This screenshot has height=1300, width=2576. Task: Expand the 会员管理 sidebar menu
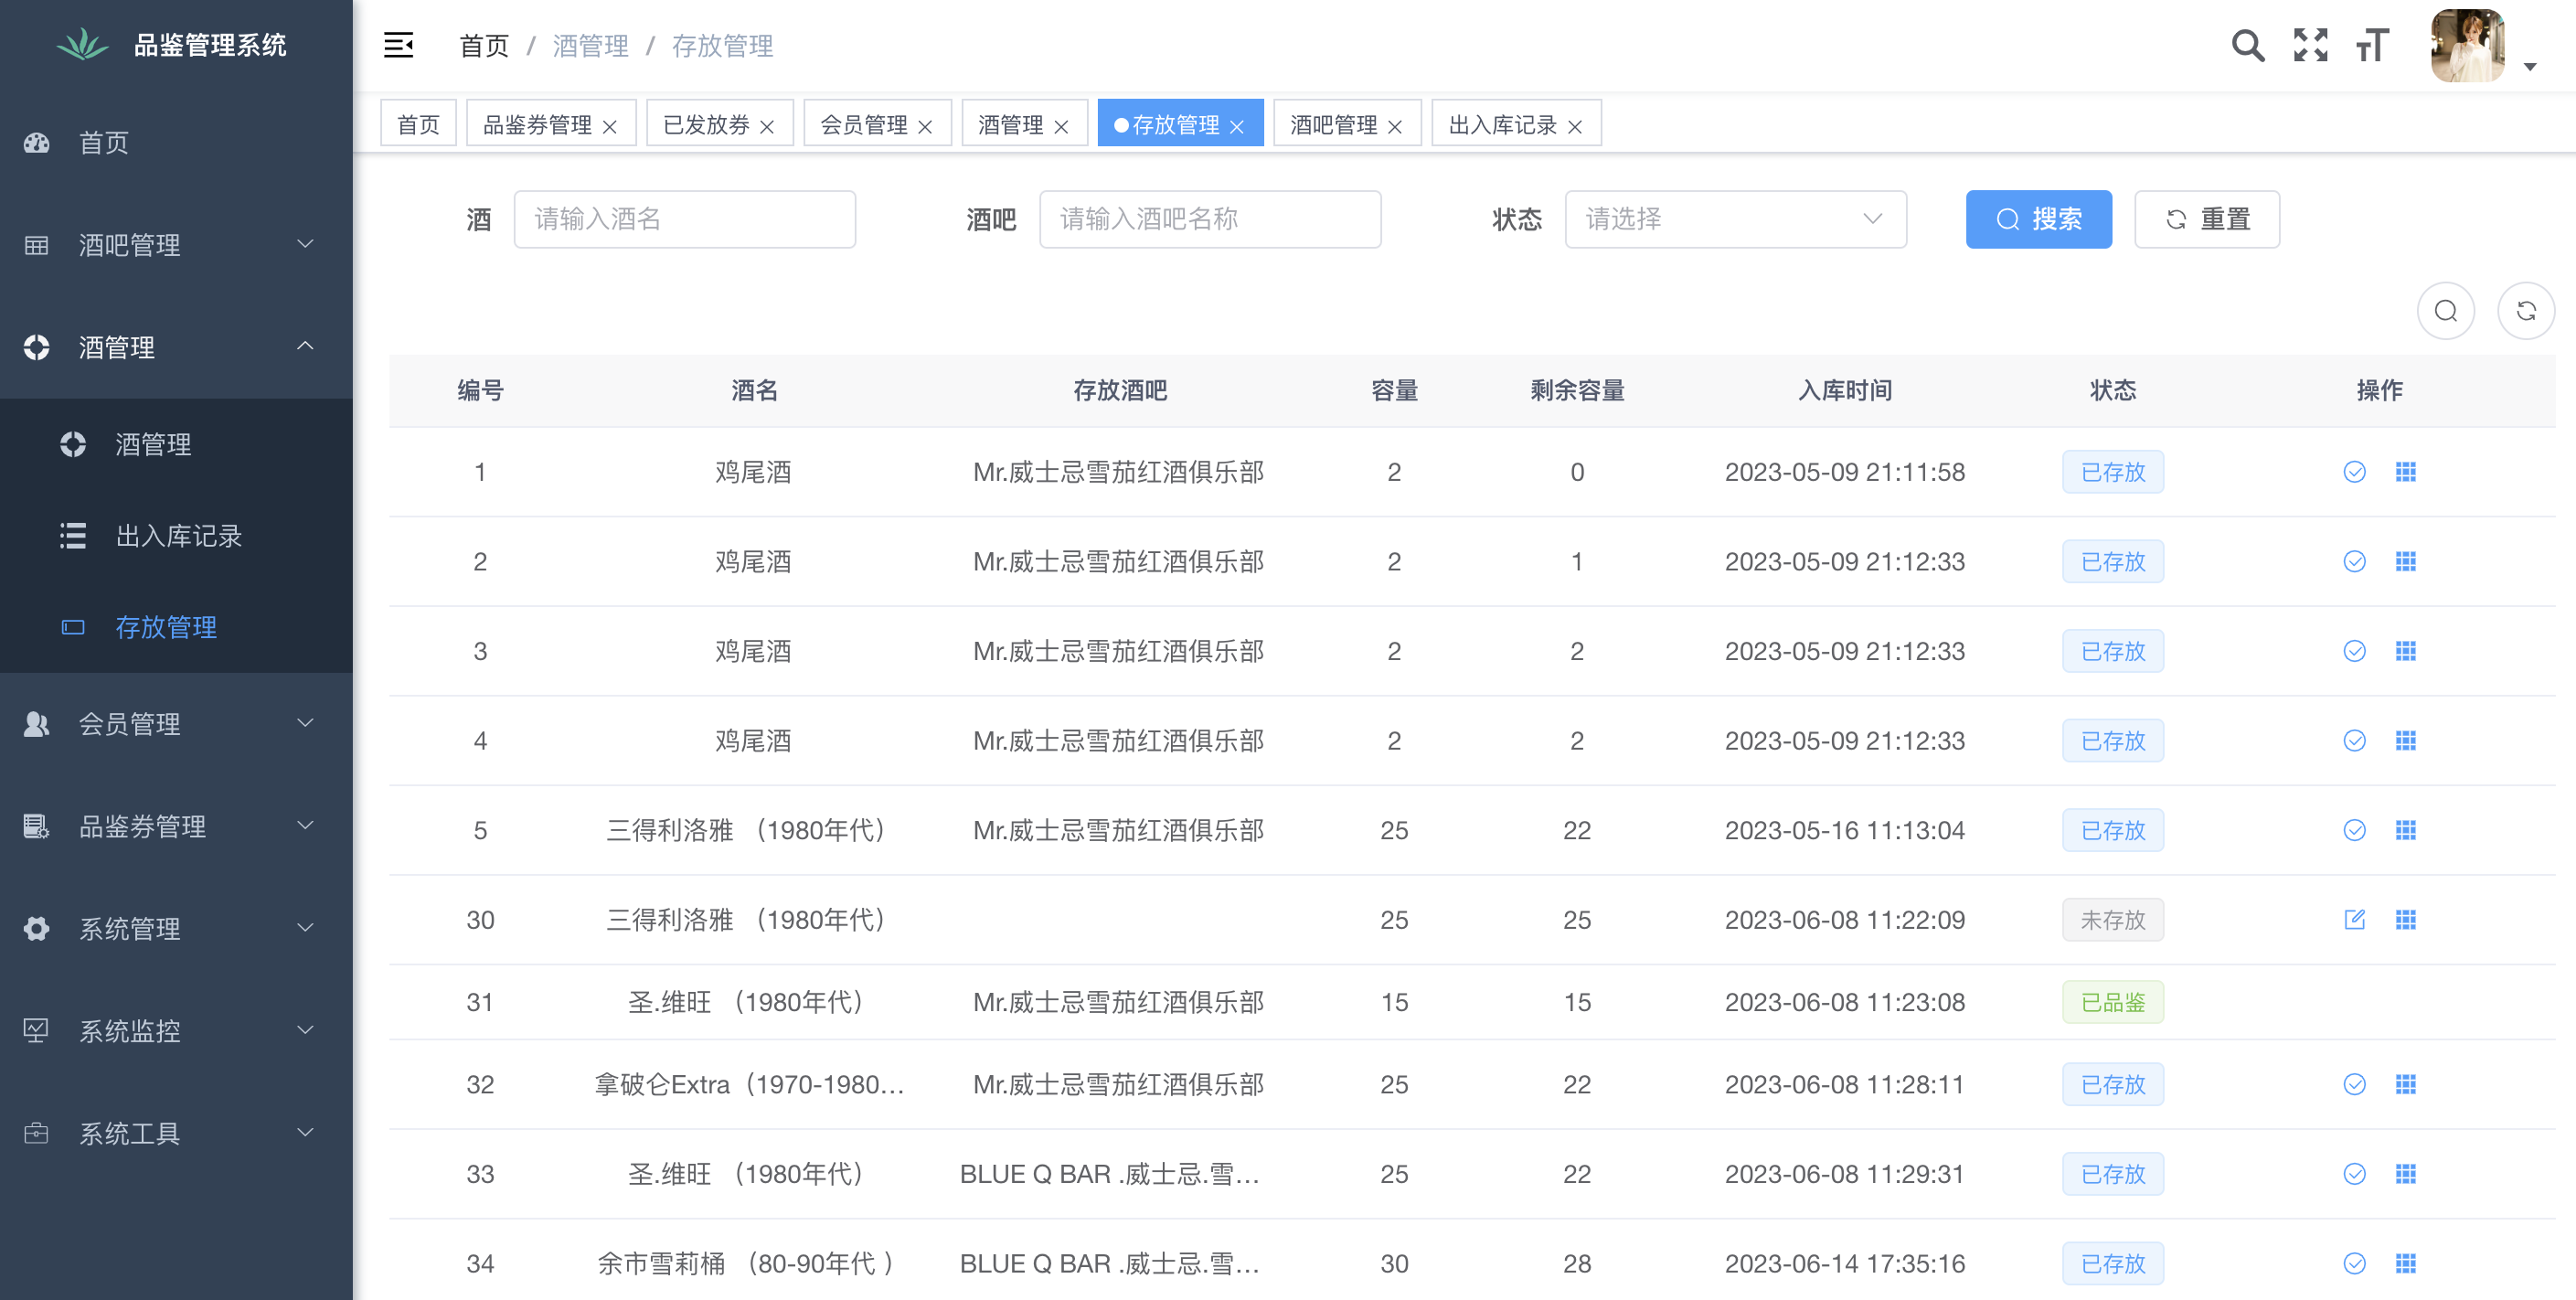(x=176, y=724)
